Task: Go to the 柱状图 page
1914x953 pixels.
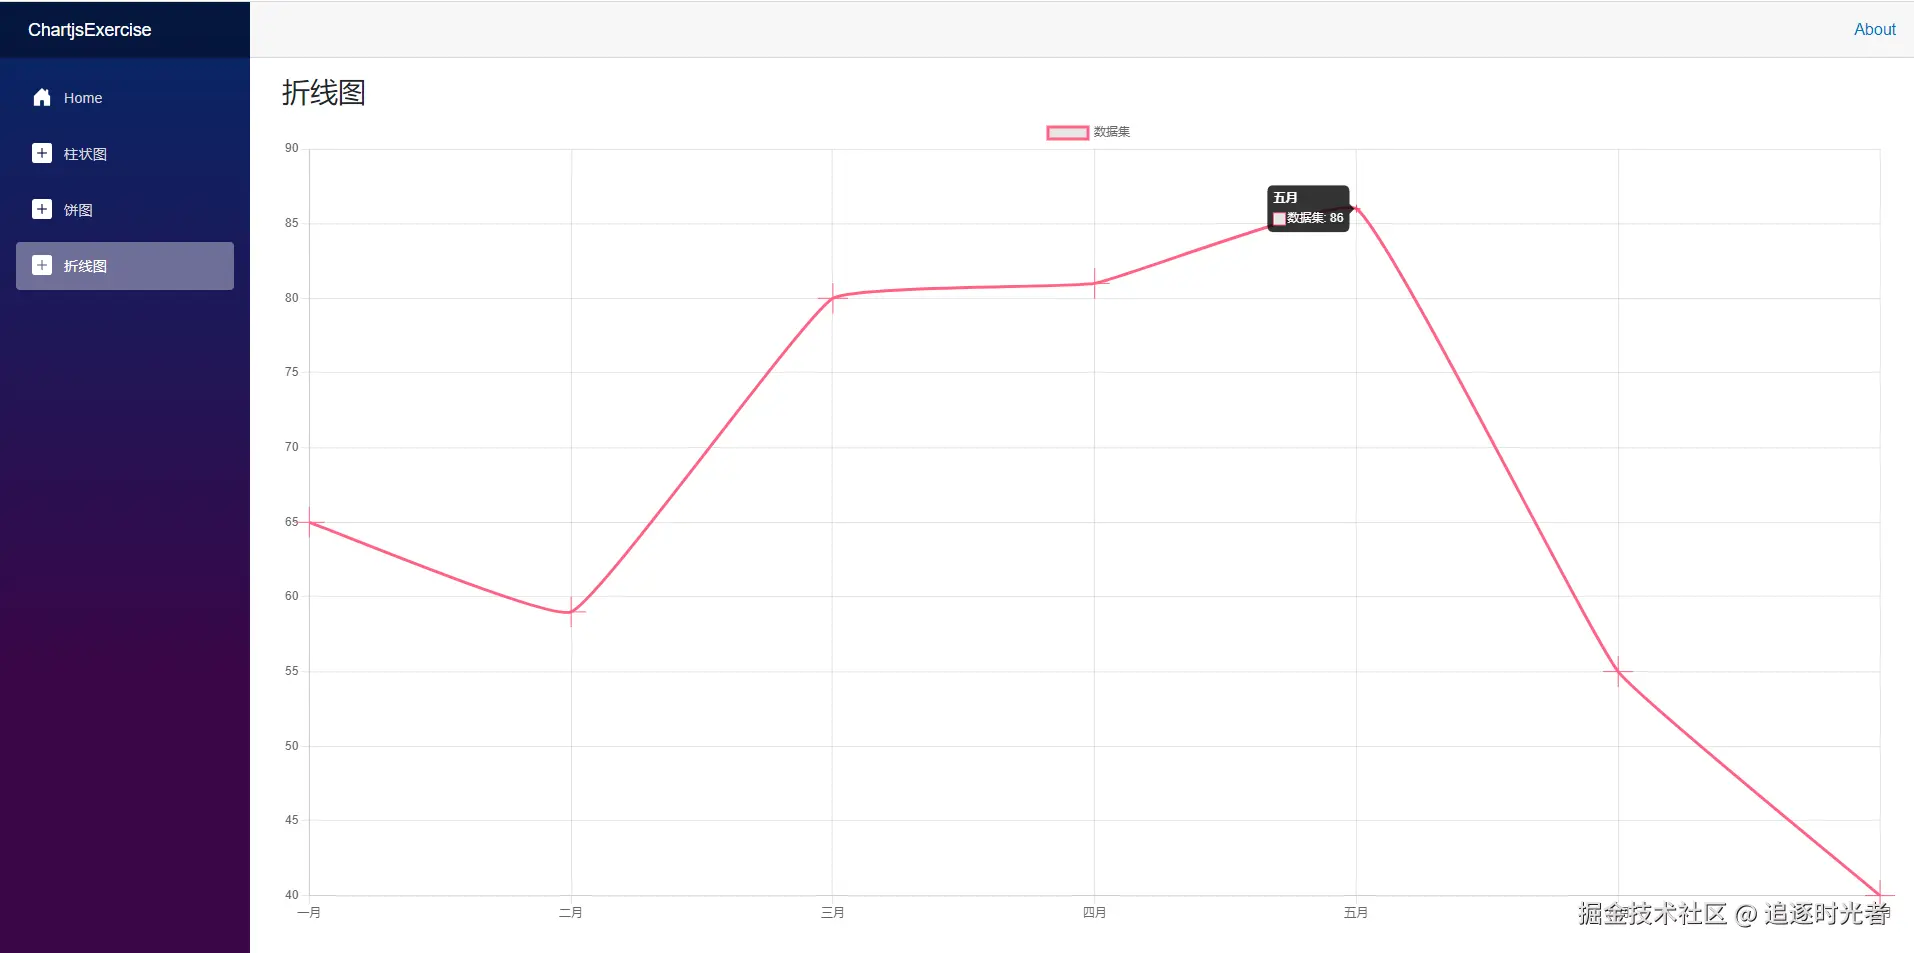Action: [x=125, y=154]
